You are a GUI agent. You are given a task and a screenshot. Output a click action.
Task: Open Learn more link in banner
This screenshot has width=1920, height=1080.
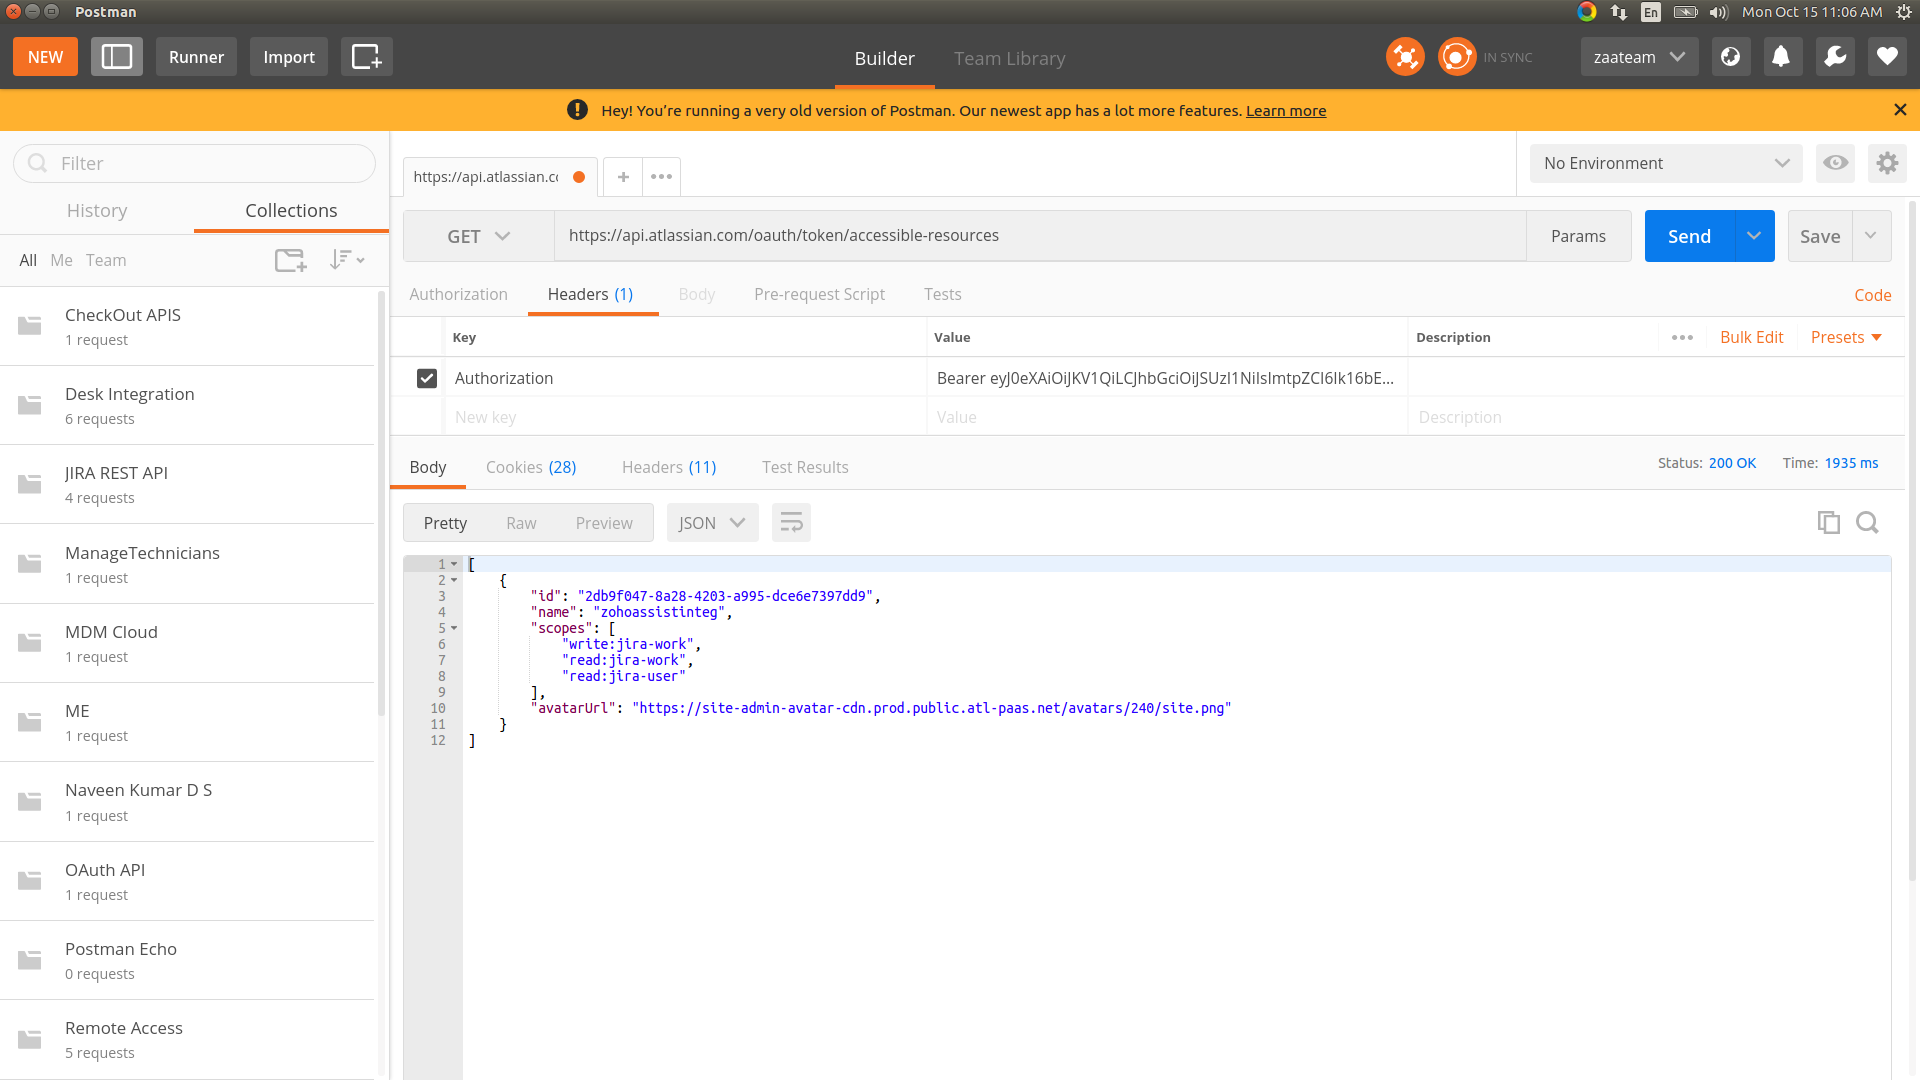[x=1285, y=111]
